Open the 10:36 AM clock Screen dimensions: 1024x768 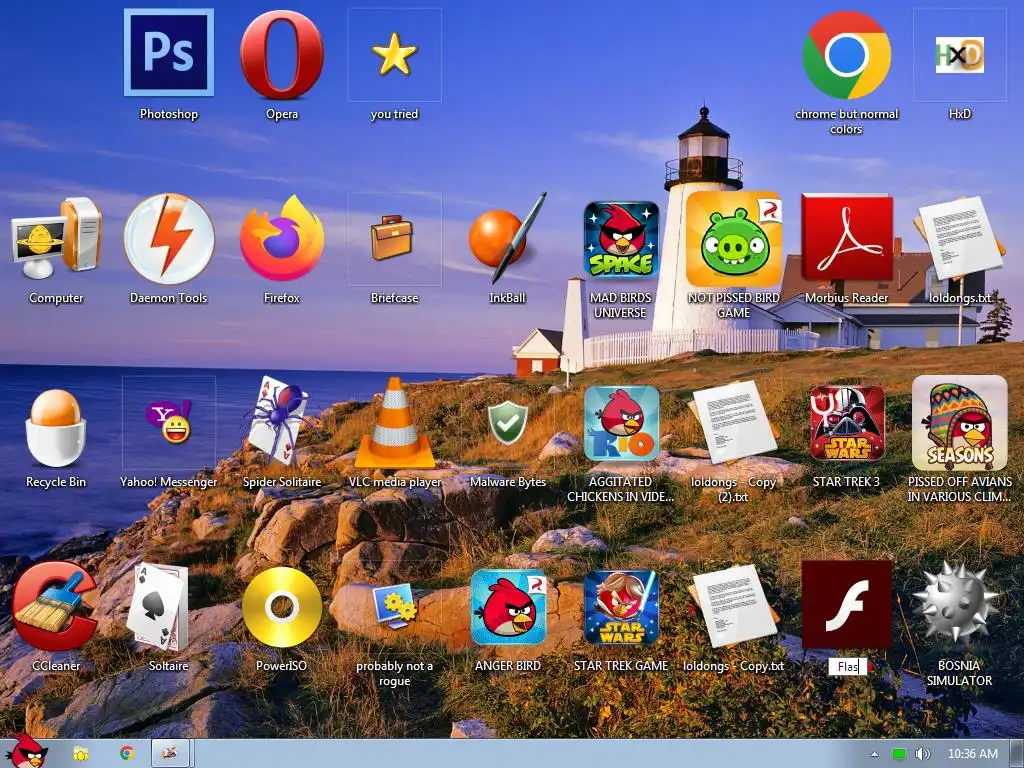click(972, 754)
